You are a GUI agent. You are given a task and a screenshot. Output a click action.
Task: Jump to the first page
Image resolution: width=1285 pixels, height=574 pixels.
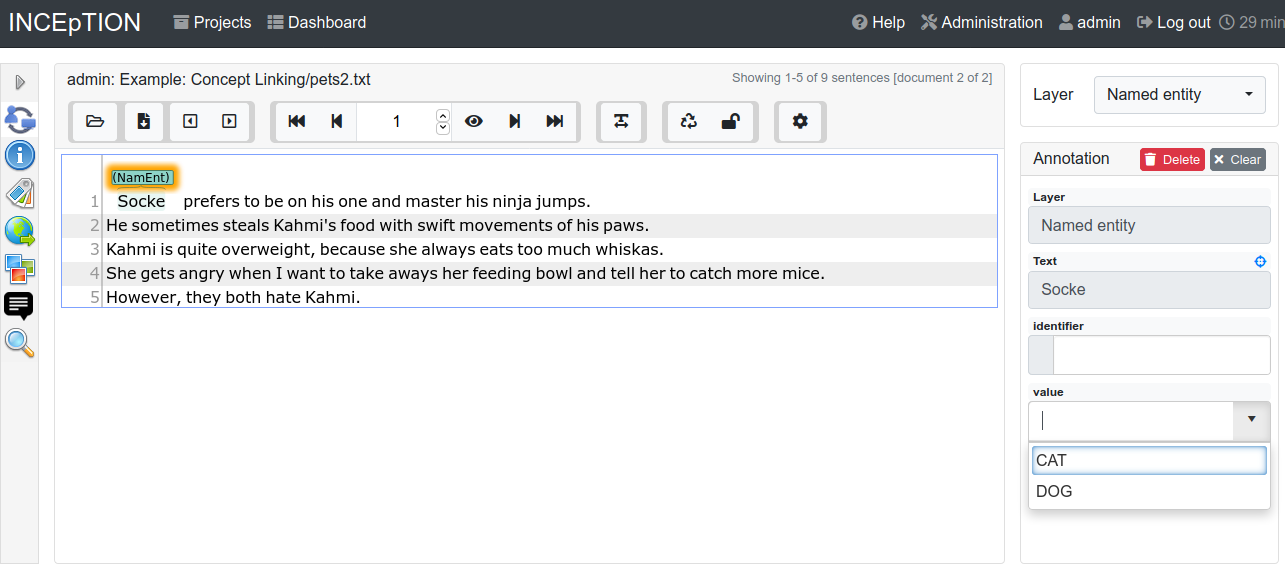coord(296,121)
